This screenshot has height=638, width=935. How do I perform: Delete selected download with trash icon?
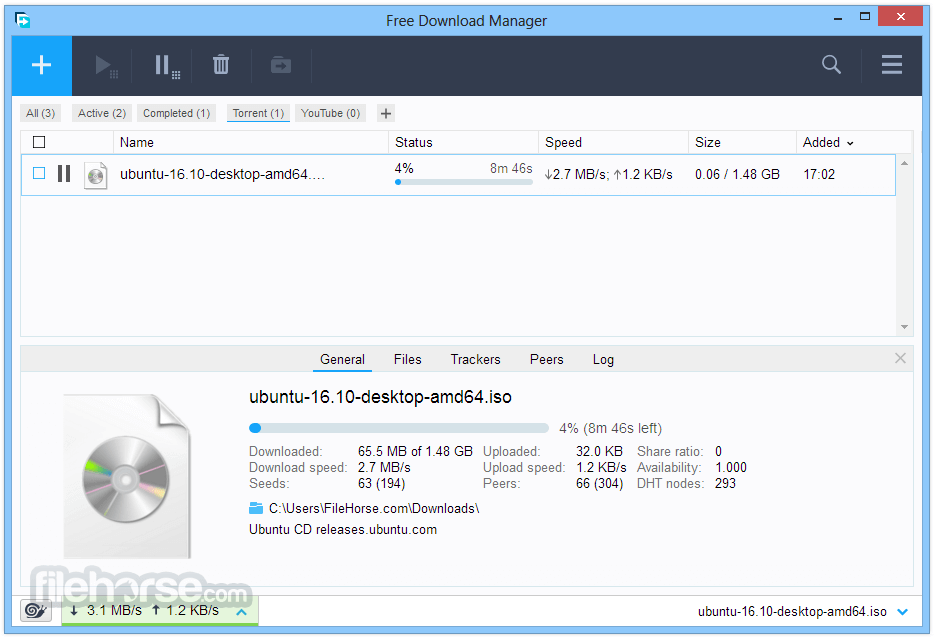221,64
